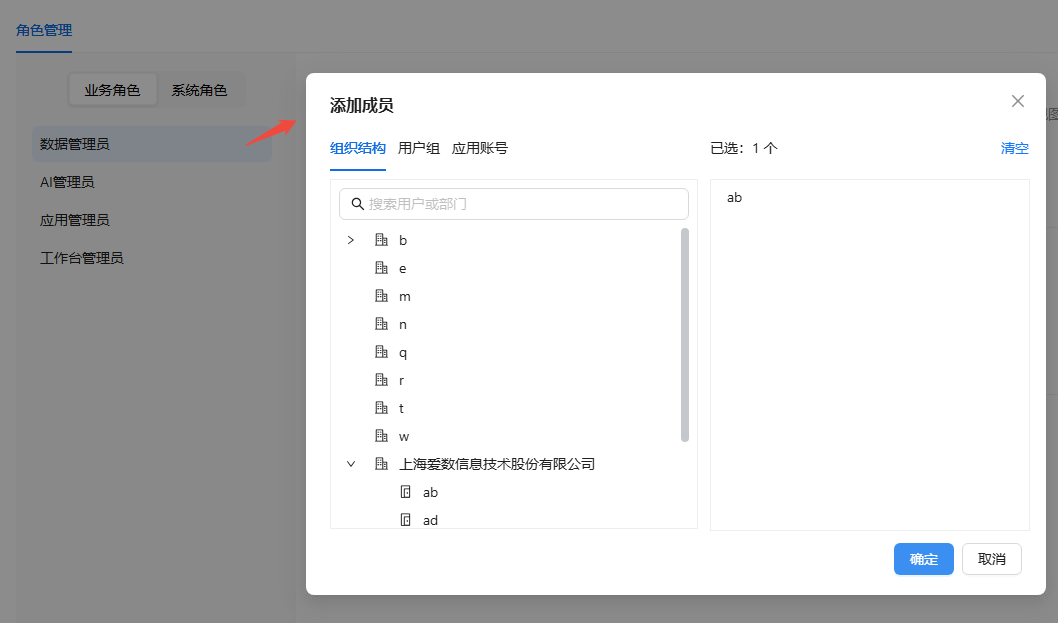Select department n in the tree
Screen dimensions: 1058x623
point(403,325)
